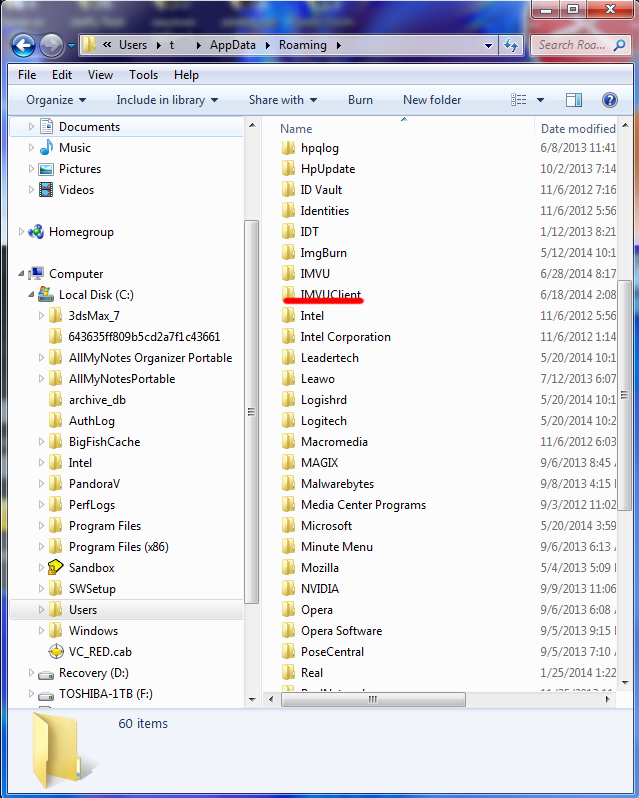Open the Share with dropdown

283,100
